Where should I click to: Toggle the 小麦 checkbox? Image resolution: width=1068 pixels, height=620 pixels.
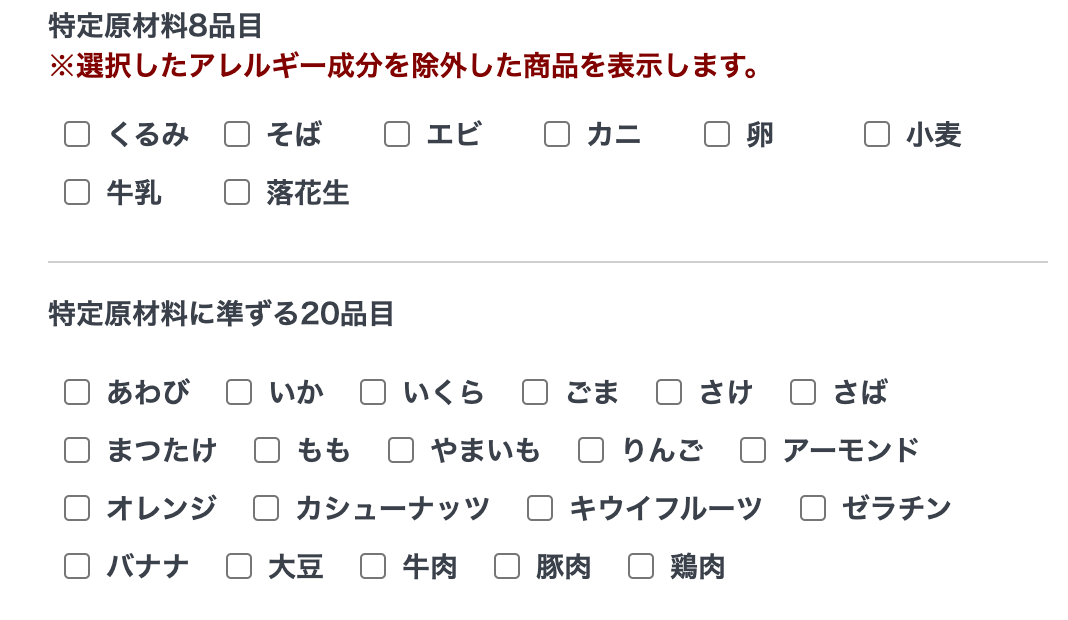(877, 134)
